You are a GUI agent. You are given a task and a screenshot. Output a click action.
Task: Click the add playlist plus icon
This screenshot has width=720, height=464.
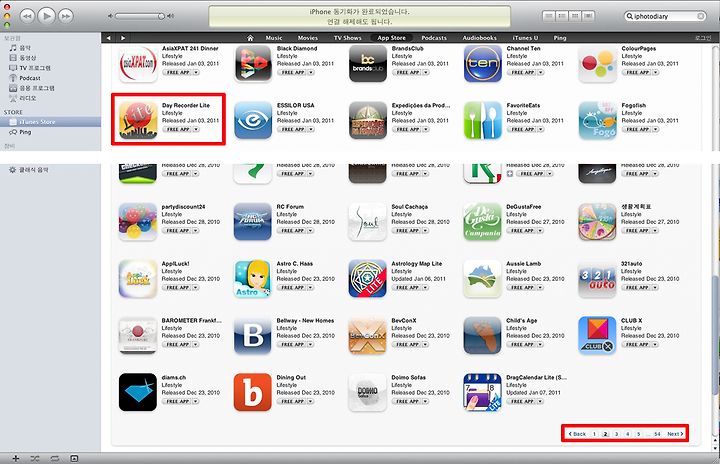click(x=16, y=458)
